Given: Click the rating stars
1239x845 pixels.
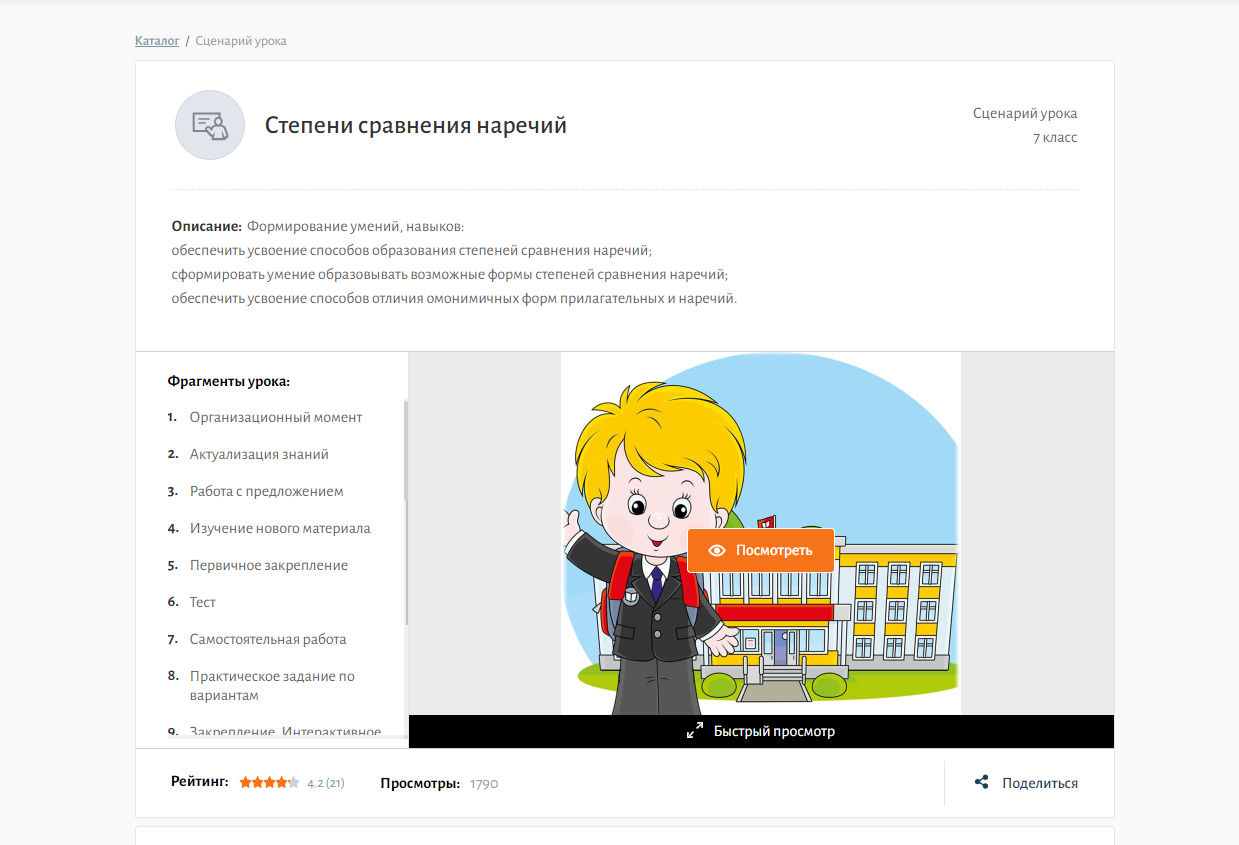Looking at the screenshot, I should click(x=269, y=783).
